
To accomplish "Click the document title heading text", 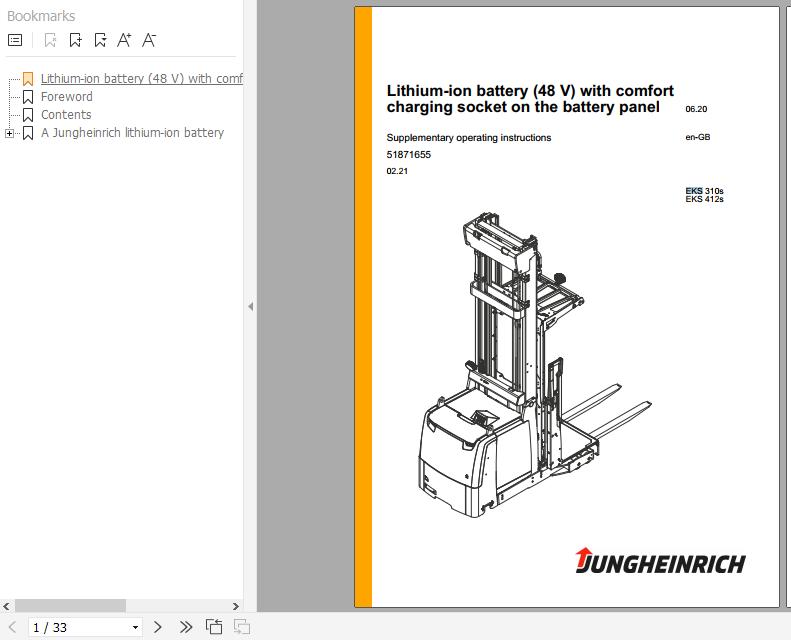I will click(x=530, y=99).
